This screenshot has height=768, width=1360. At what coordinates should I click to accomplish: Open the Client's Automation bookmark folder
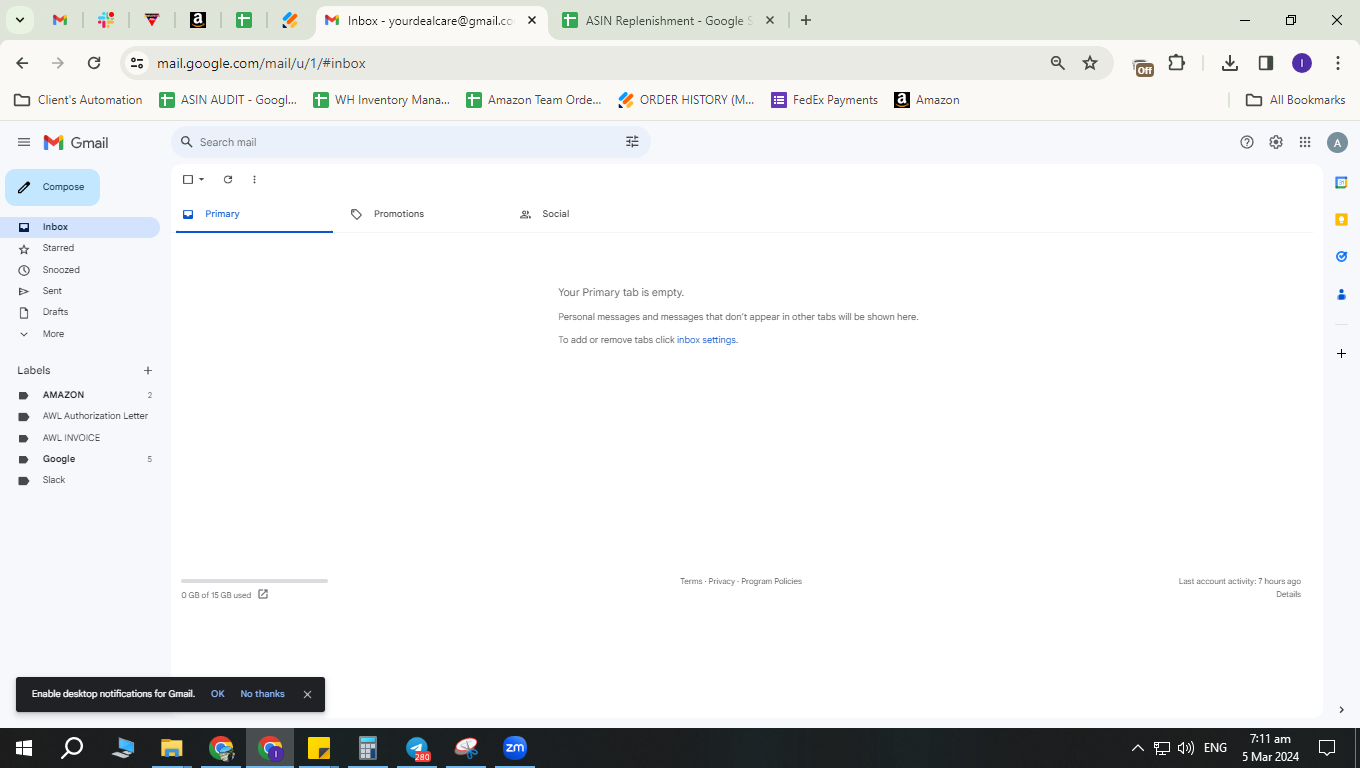[x=78, y=100]
